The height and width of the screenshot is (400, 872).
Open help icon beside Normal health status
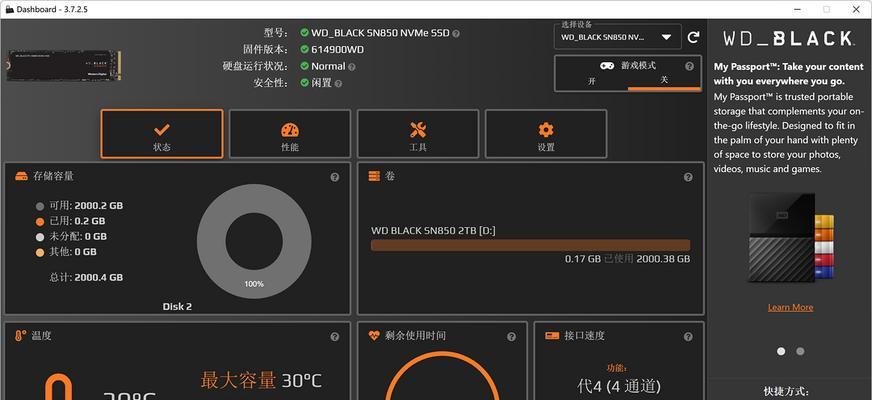[x=351, y=67]
